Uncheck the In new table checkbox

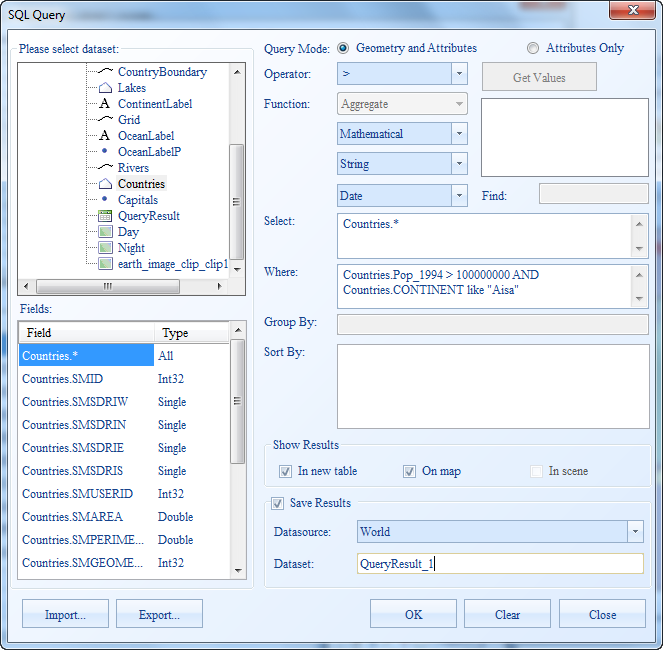286,471
